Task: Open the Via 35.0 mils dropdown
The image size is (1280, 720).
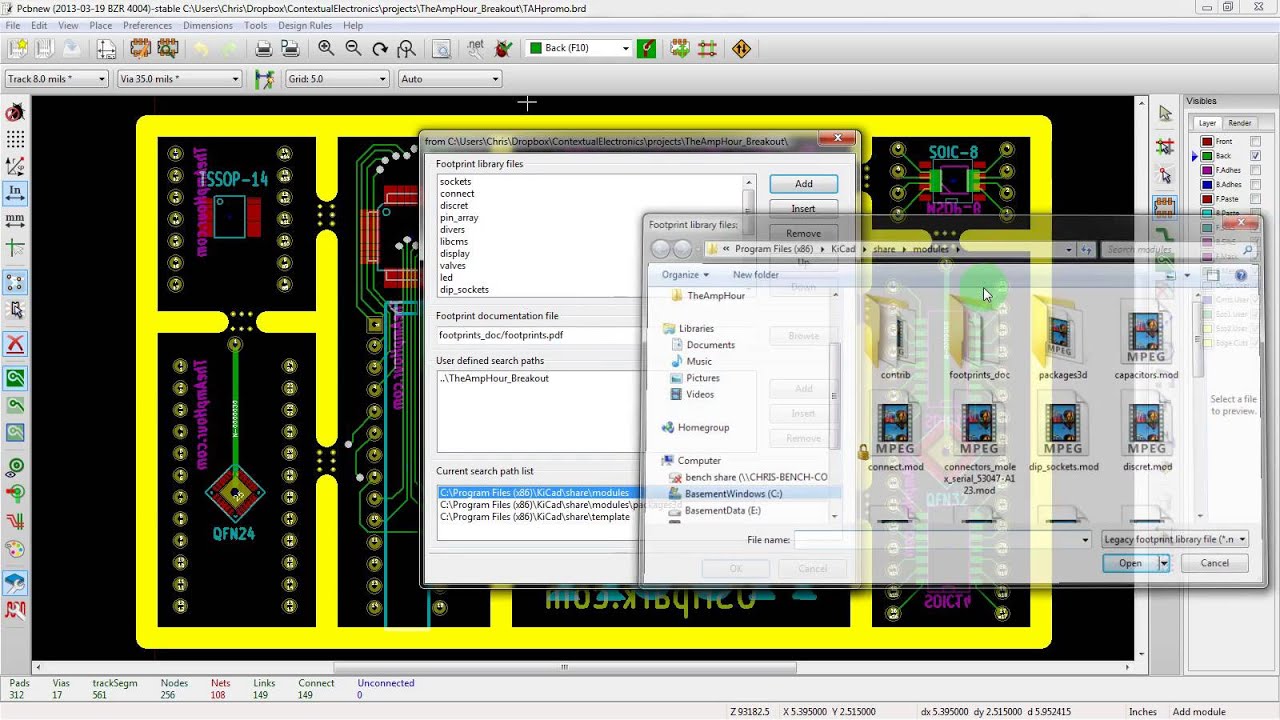Action: 180,79
